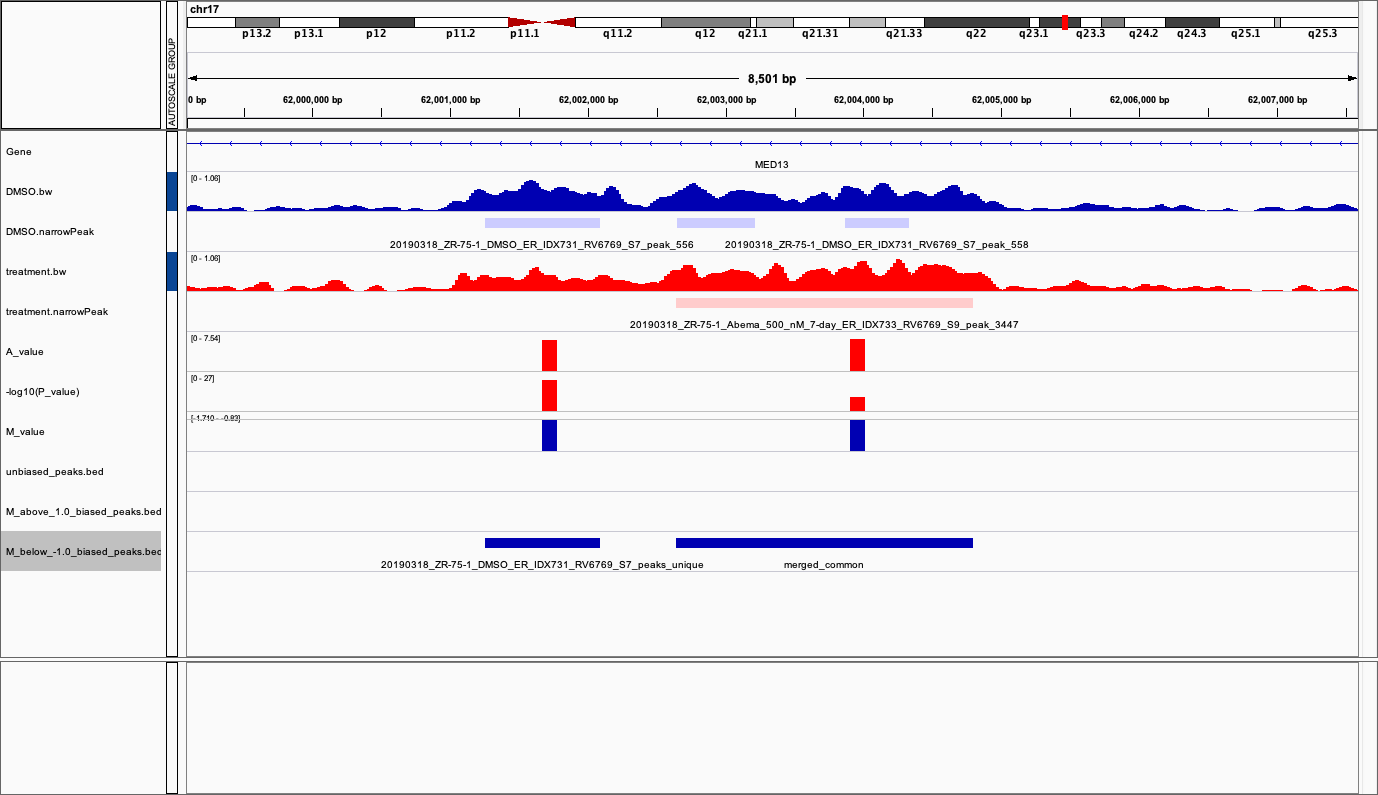
Task: Select the blue DMSO peaks_unique feature bar
Action: coord(542,543)
